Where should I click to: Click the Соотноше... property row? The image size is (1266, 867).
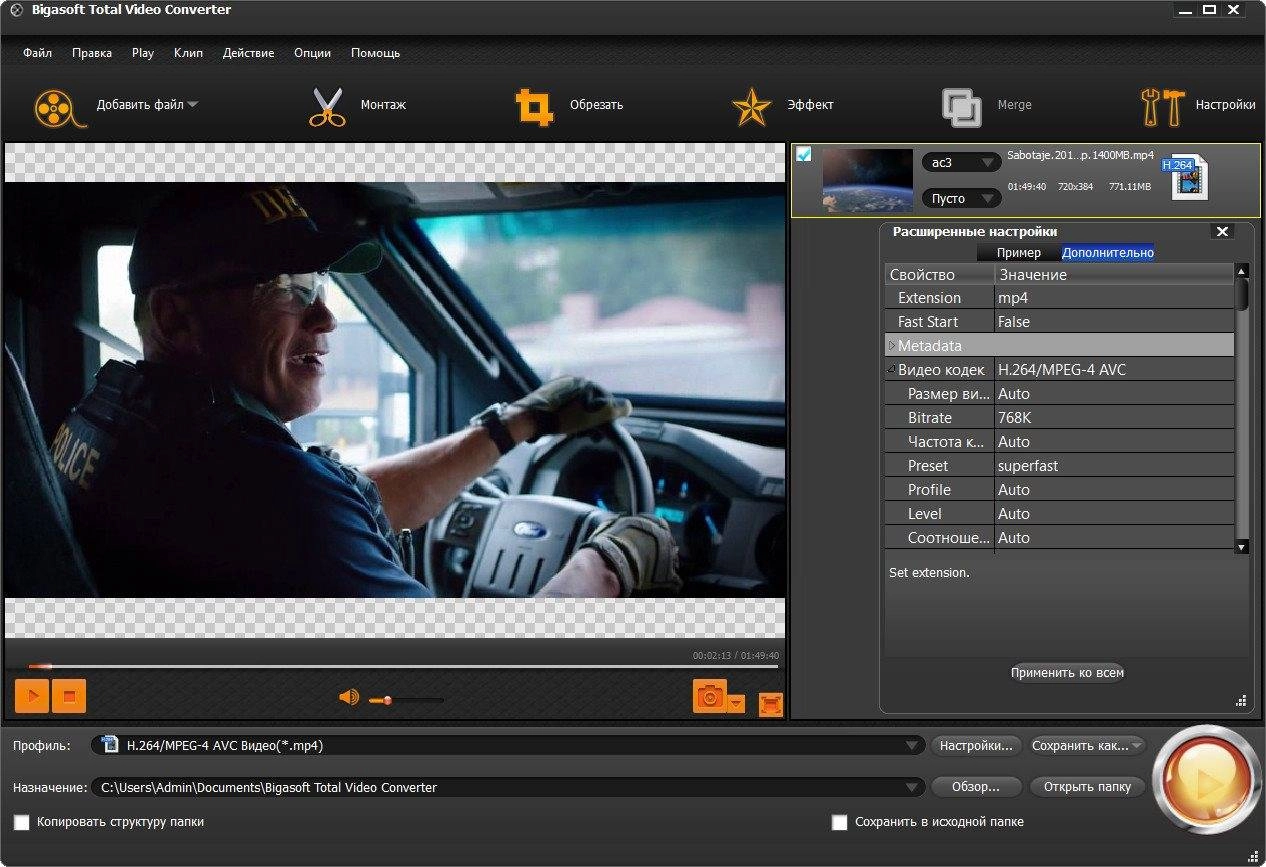(1059, 538)
